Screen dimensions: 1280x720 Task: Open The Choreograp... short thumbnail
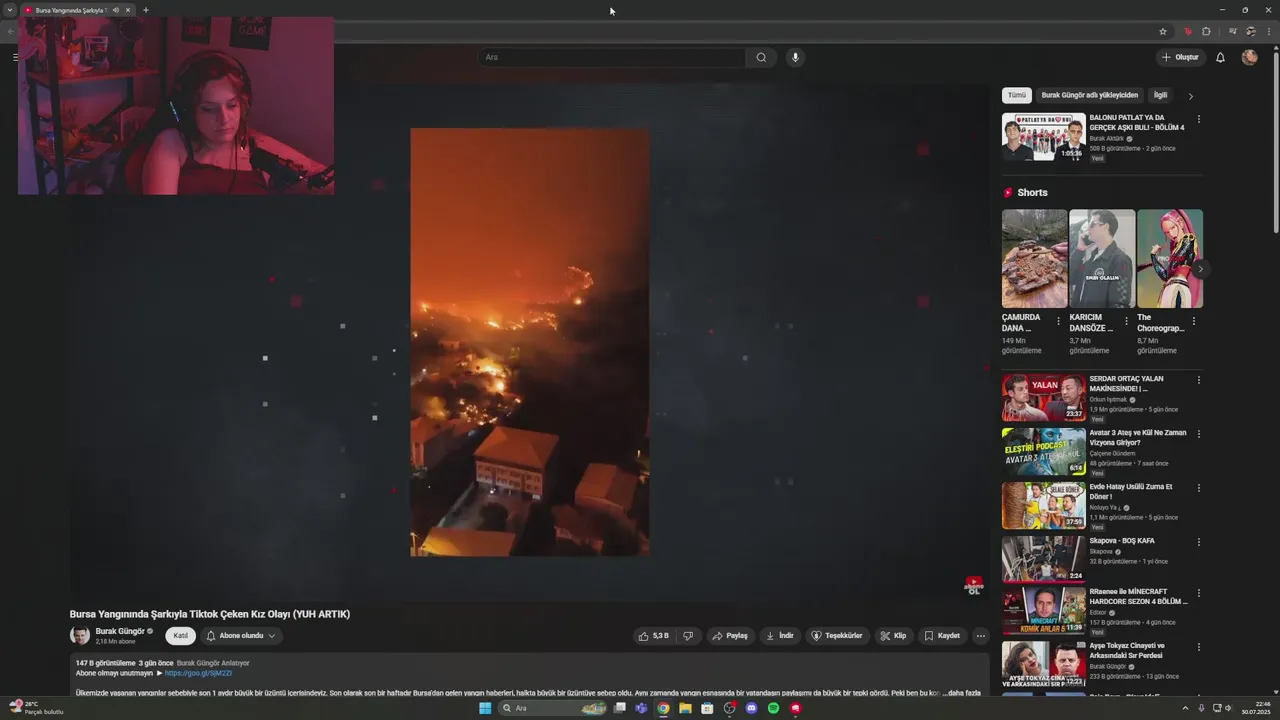pyautogui.click(x=1170, y=258)
